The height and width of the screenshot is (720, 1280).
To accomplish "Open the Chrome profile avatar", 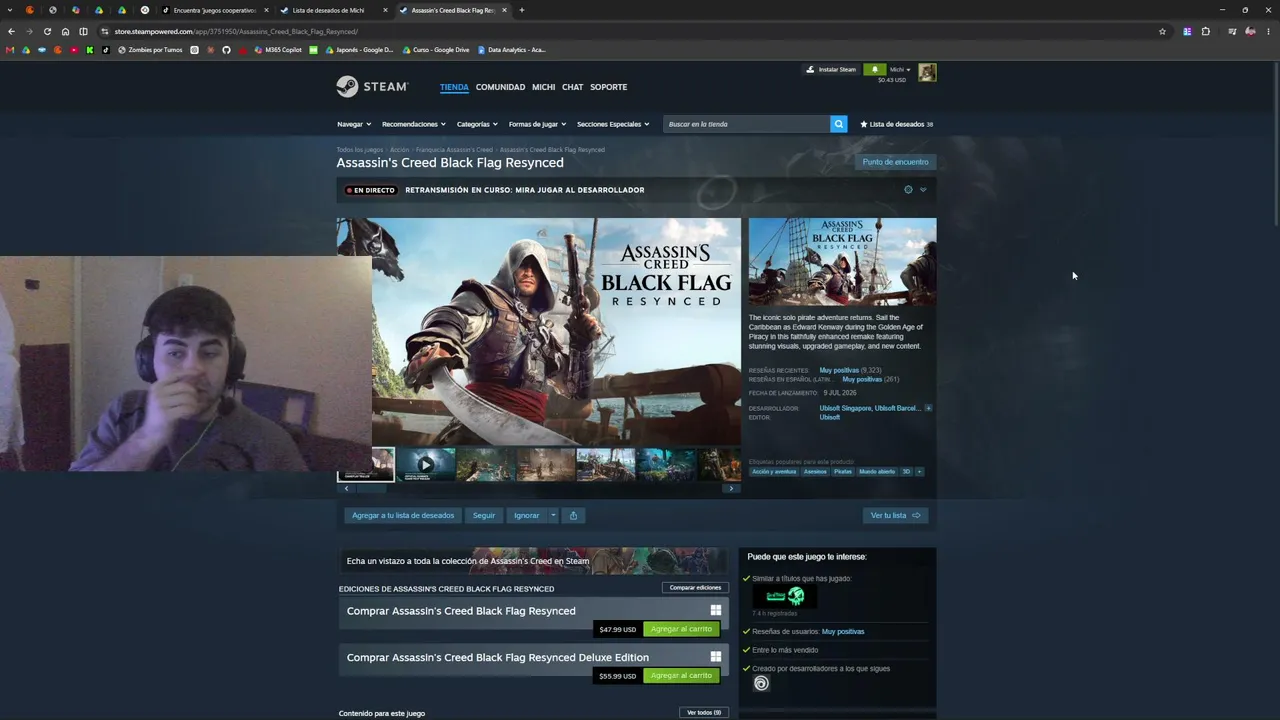I will pyautogui.click(x=1250, y=32).
